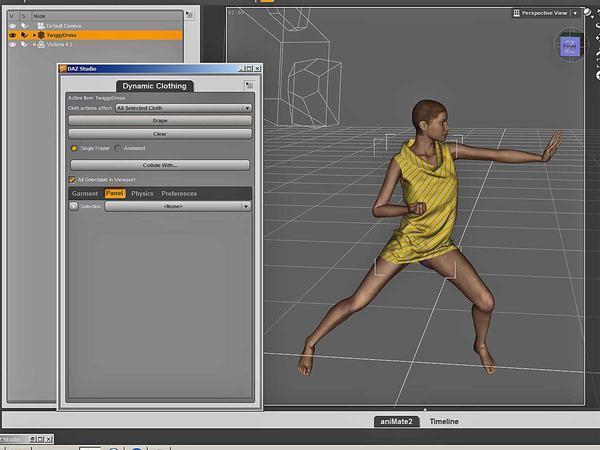Viewport: 600px width, 450px height.
Task: Click the Selection arrow button
Action: coord(73,206)
